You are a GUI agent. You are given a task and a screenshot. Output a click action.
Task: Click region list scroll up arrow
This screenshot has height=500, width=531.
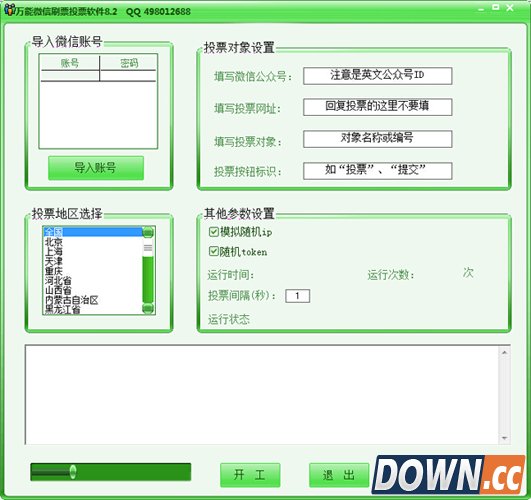[x=148, y=232]
